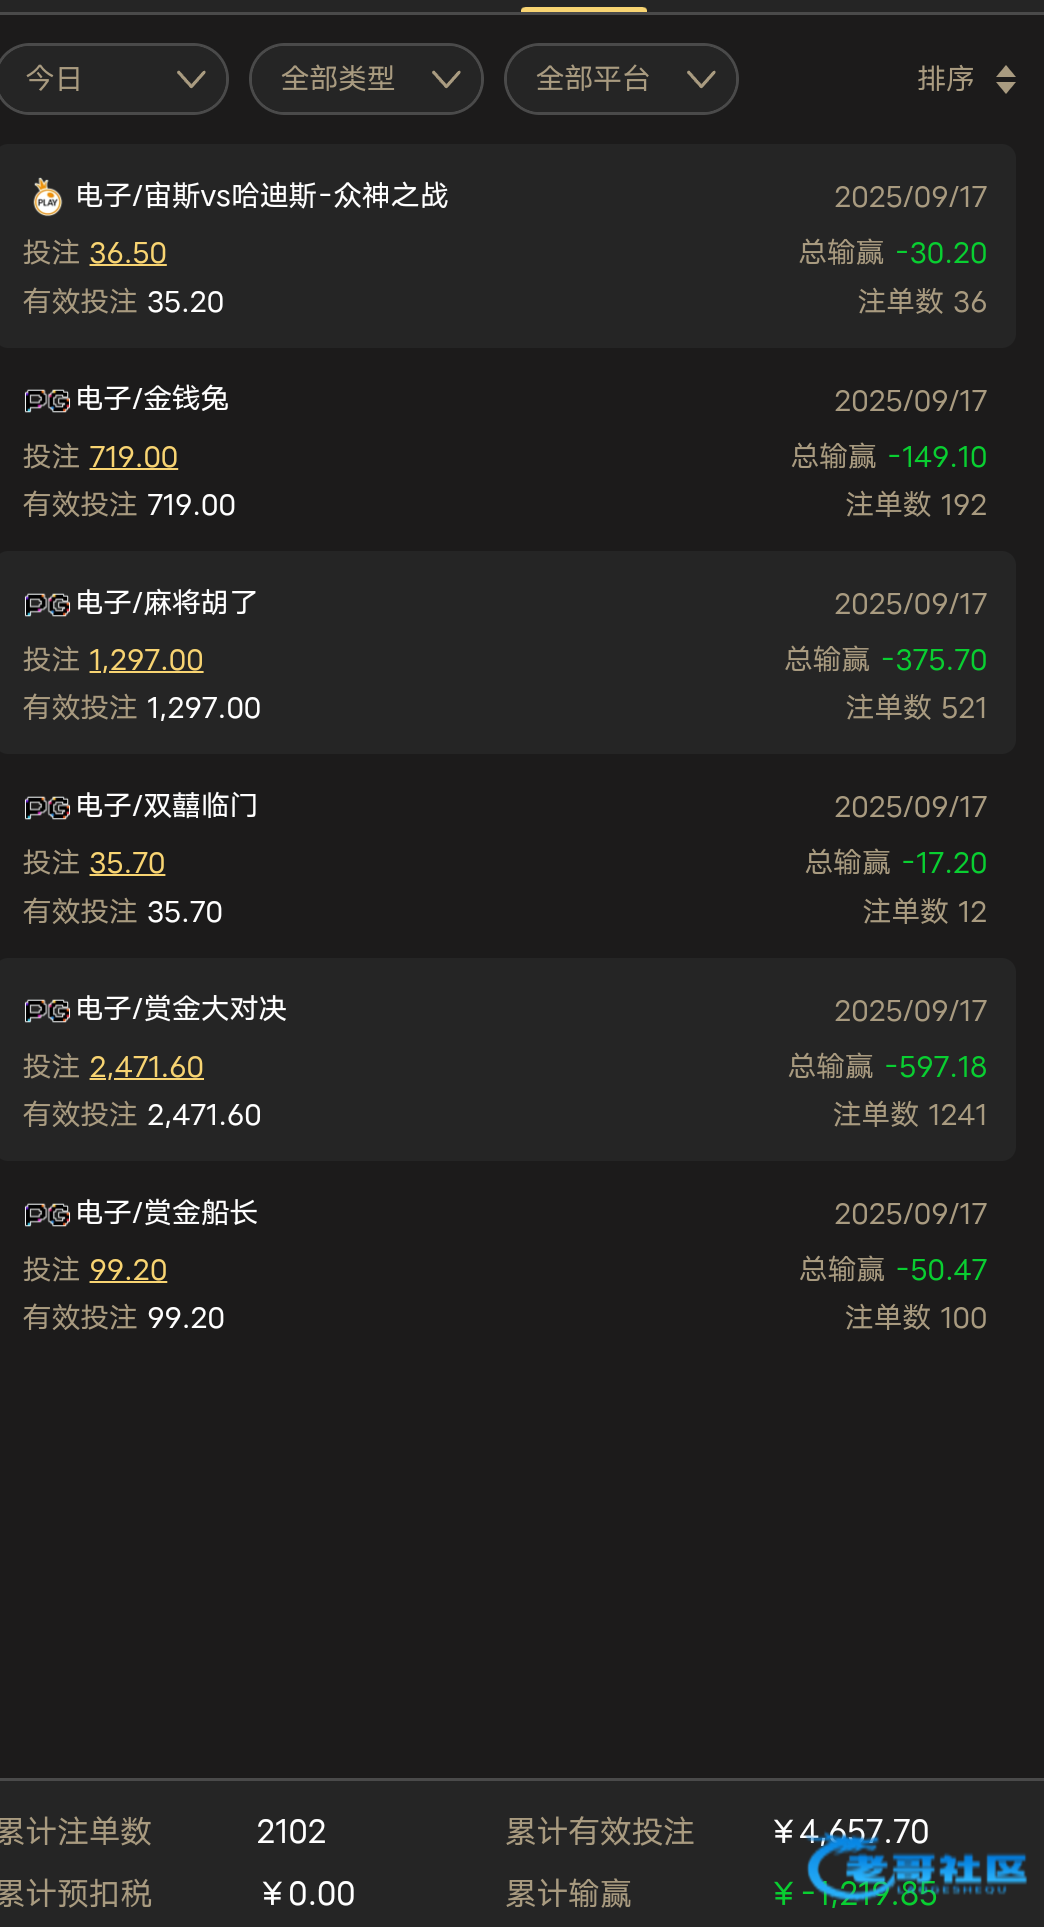
Task: Select the 电子/麻将胡了 record title
Action: coord(167,603)
